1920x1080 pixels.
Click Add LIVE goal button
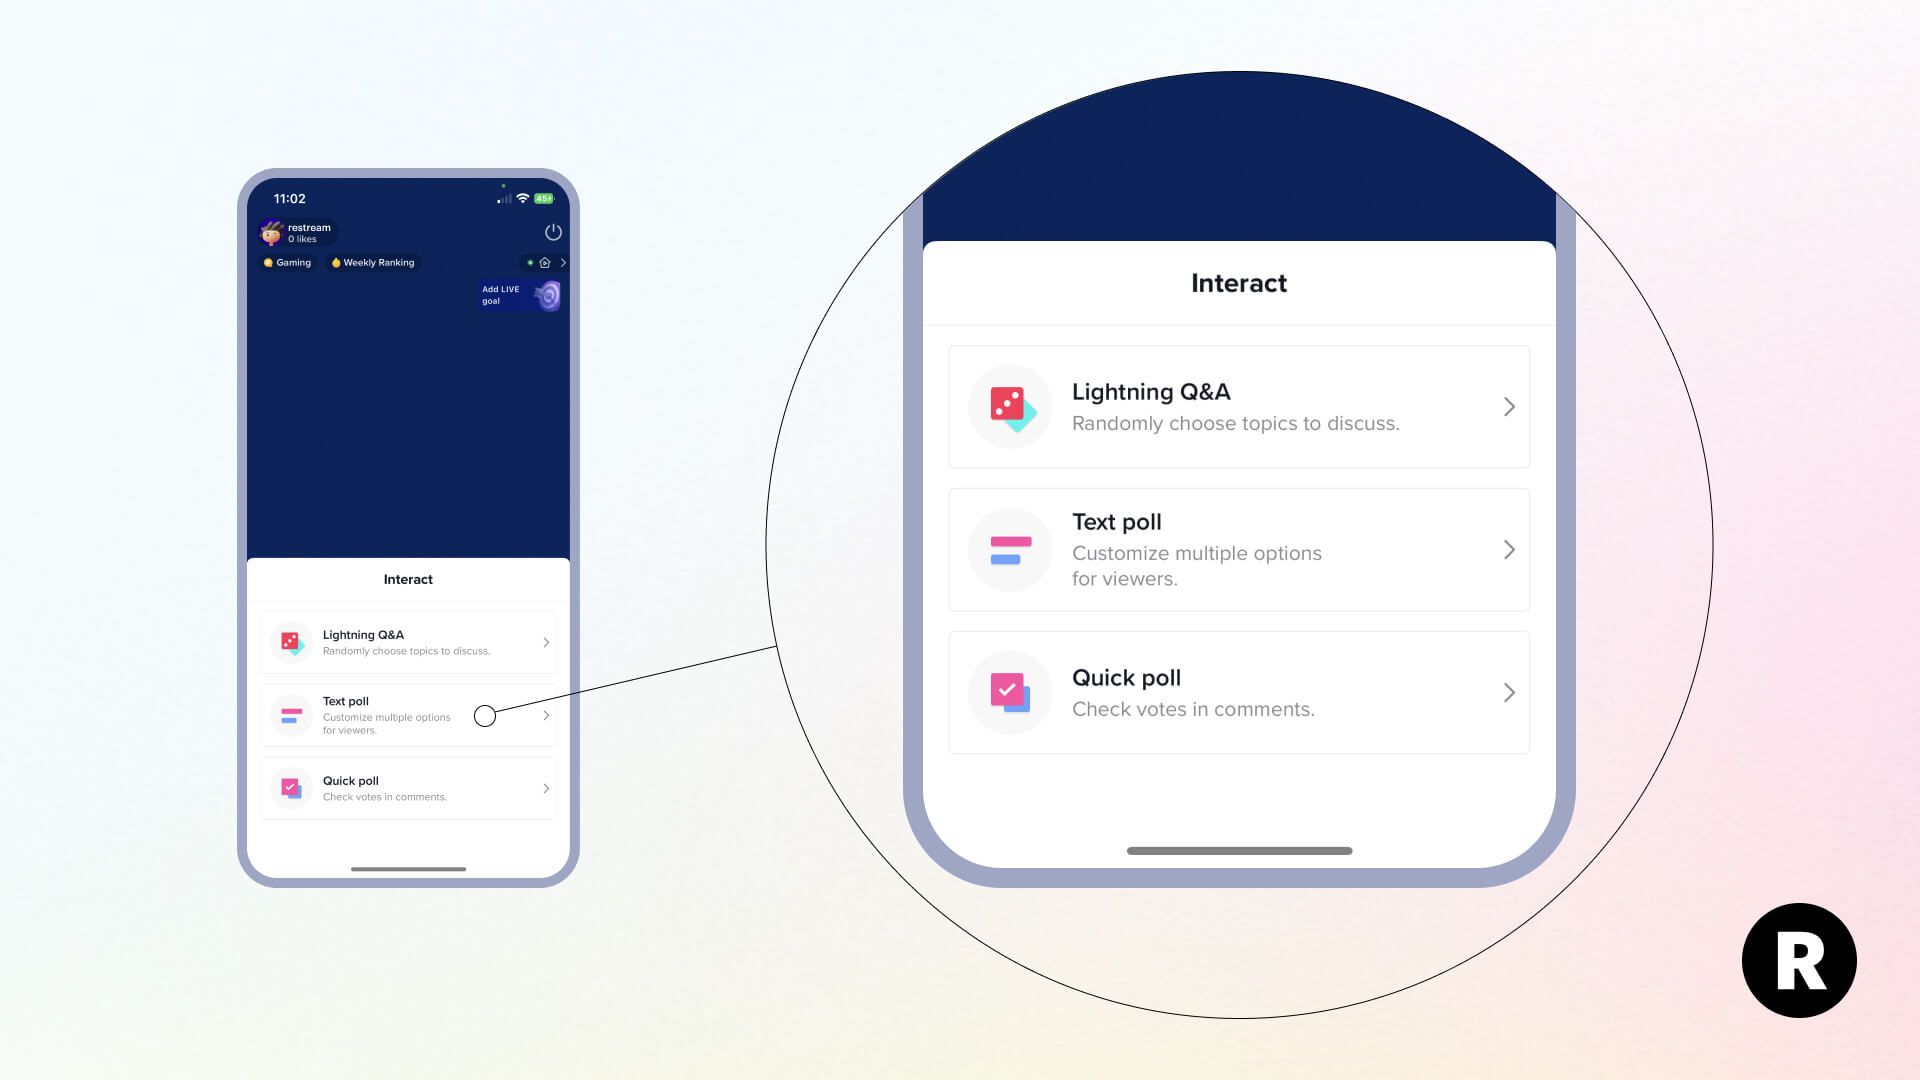pos(518,294)
